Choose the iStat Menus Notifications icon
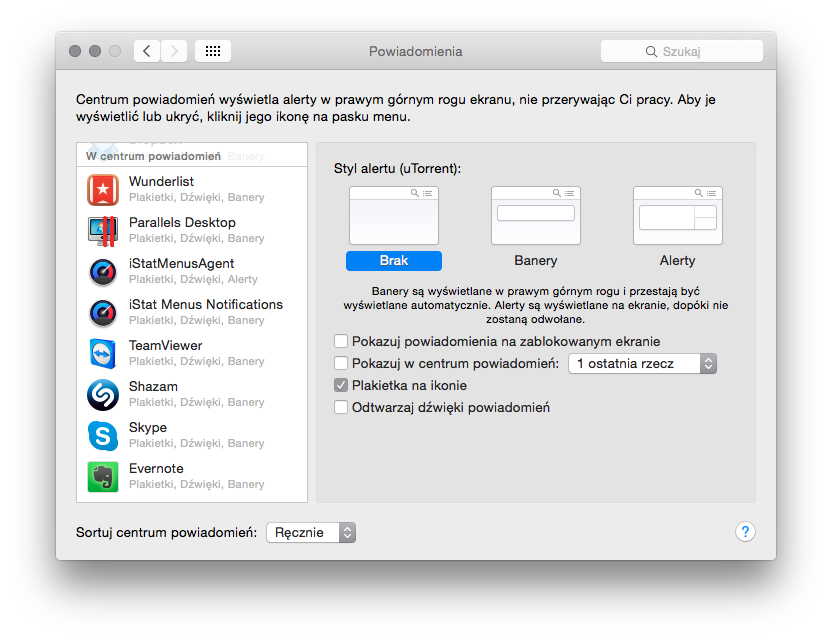The image size is (832, 640). tap(103, 313)
